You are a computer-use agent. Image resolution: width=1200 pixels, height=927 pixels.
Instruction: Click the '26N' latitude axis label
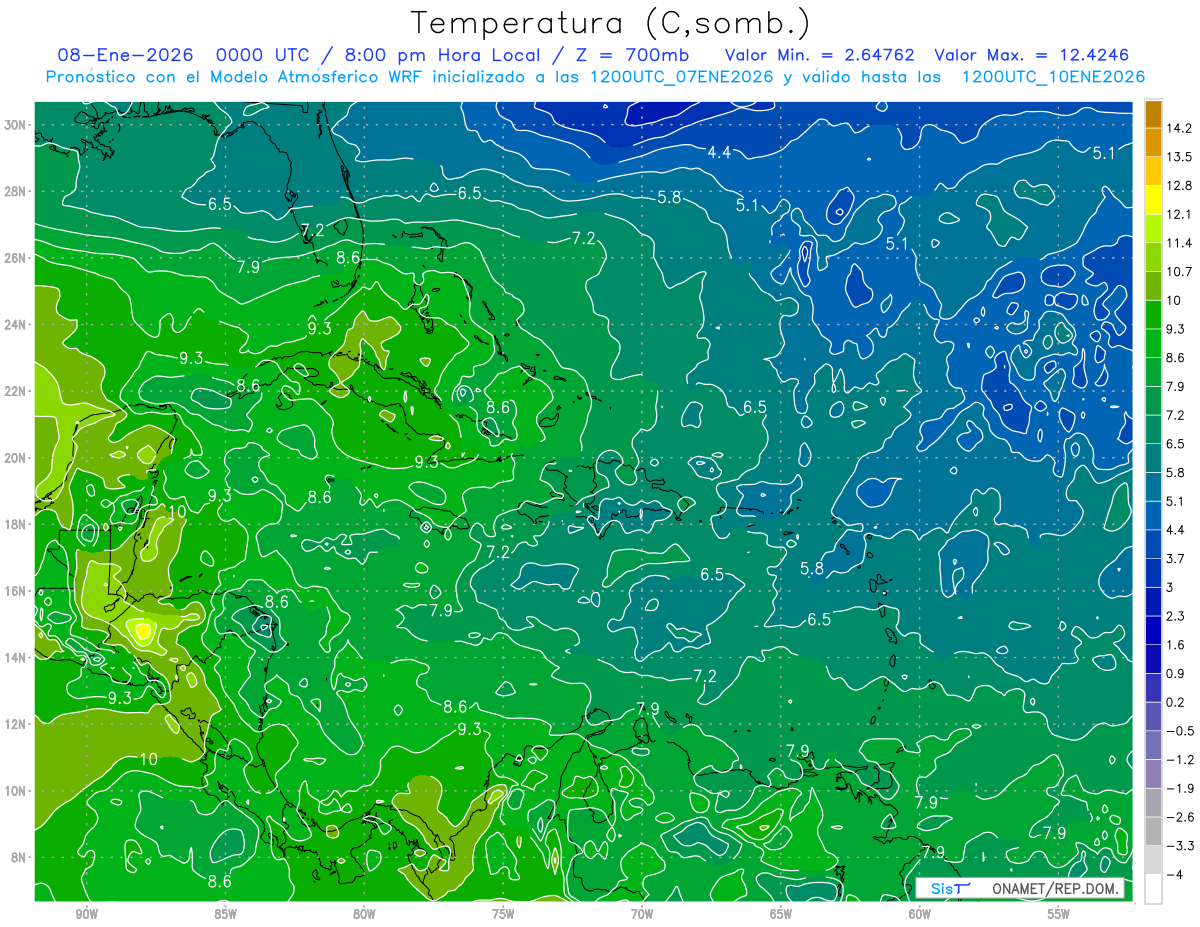click(x=14, y=257)
